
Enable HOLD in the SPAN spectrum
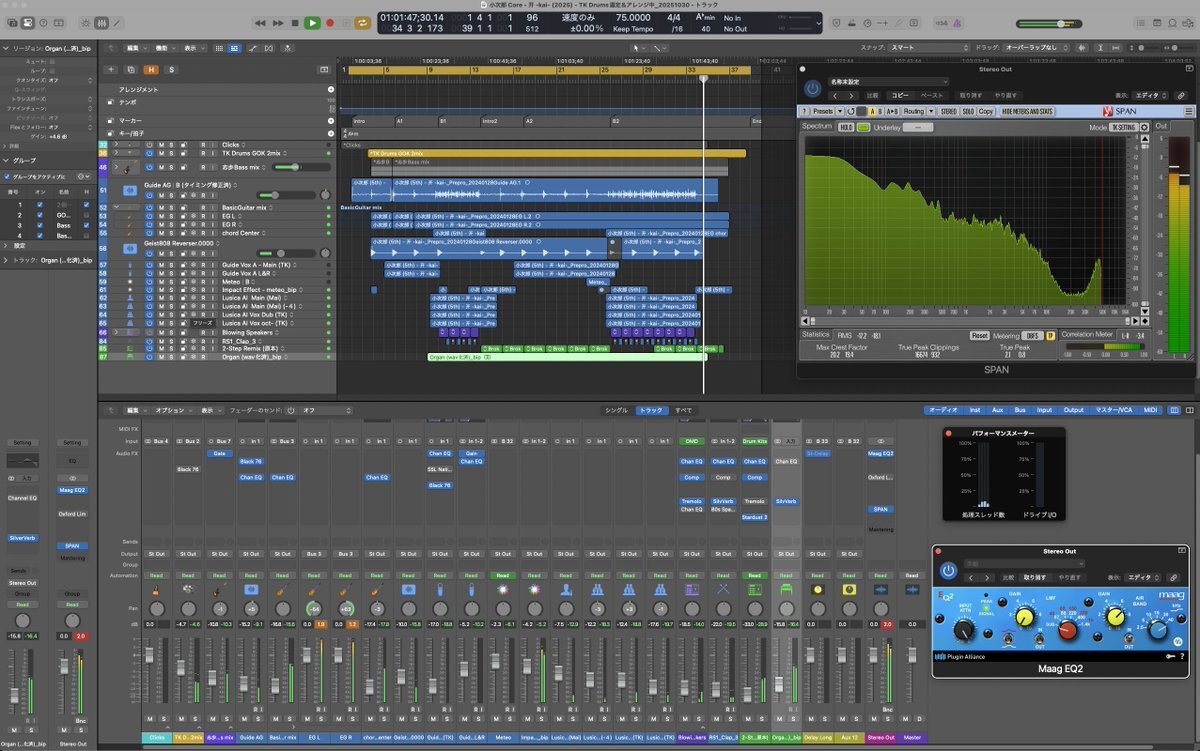[846, 127]
